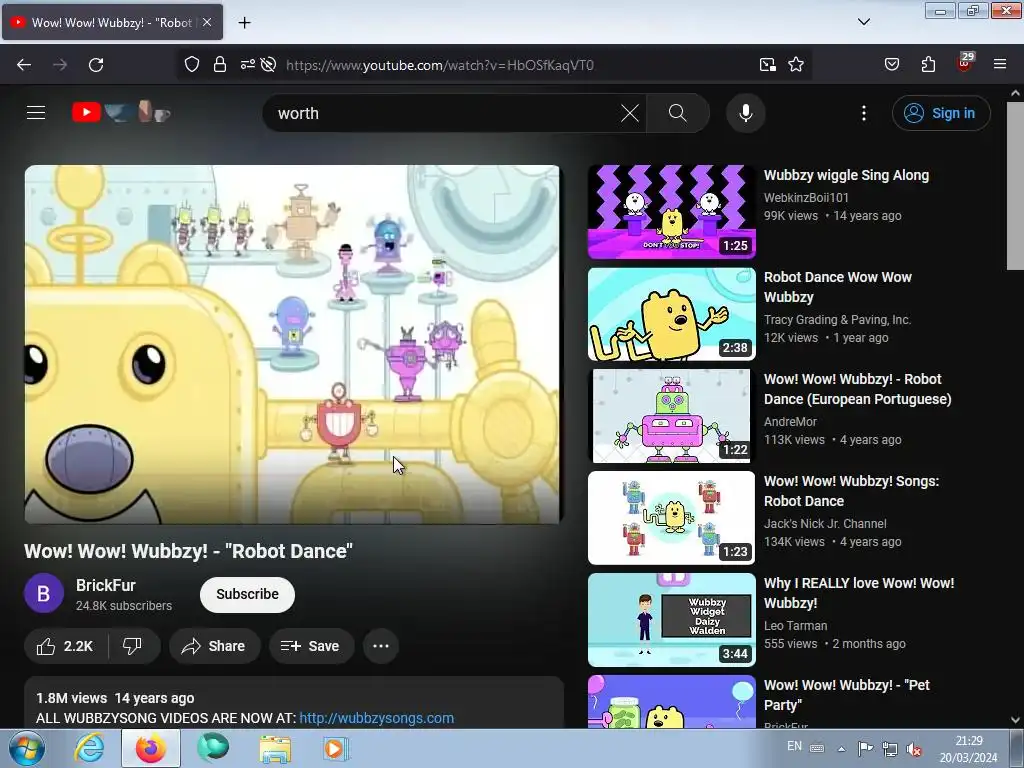Image resolution: width=1024 pixels, height=768 pixels.
Task: Click the Share button
Action: 214,646
